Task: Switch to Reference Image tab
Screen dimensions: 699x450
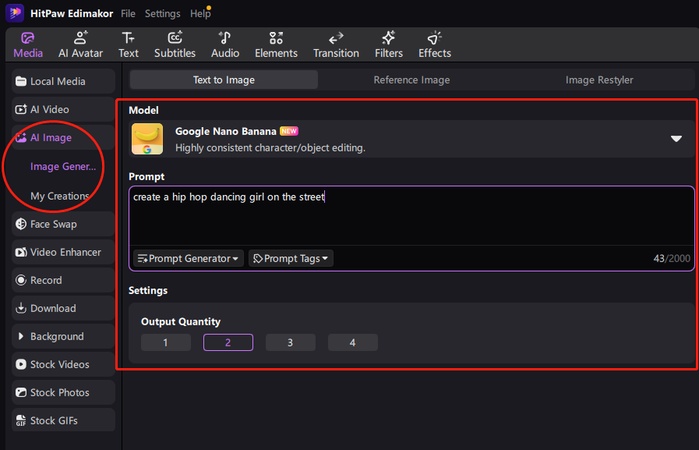Action: [411, 80]
